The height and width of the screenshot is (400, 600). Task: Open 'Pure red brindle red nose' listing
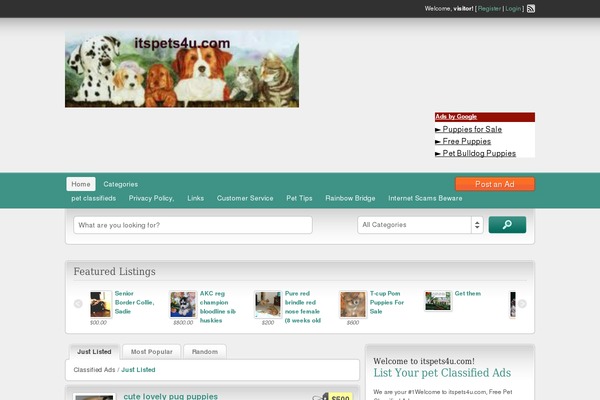(x=303, y=307)
